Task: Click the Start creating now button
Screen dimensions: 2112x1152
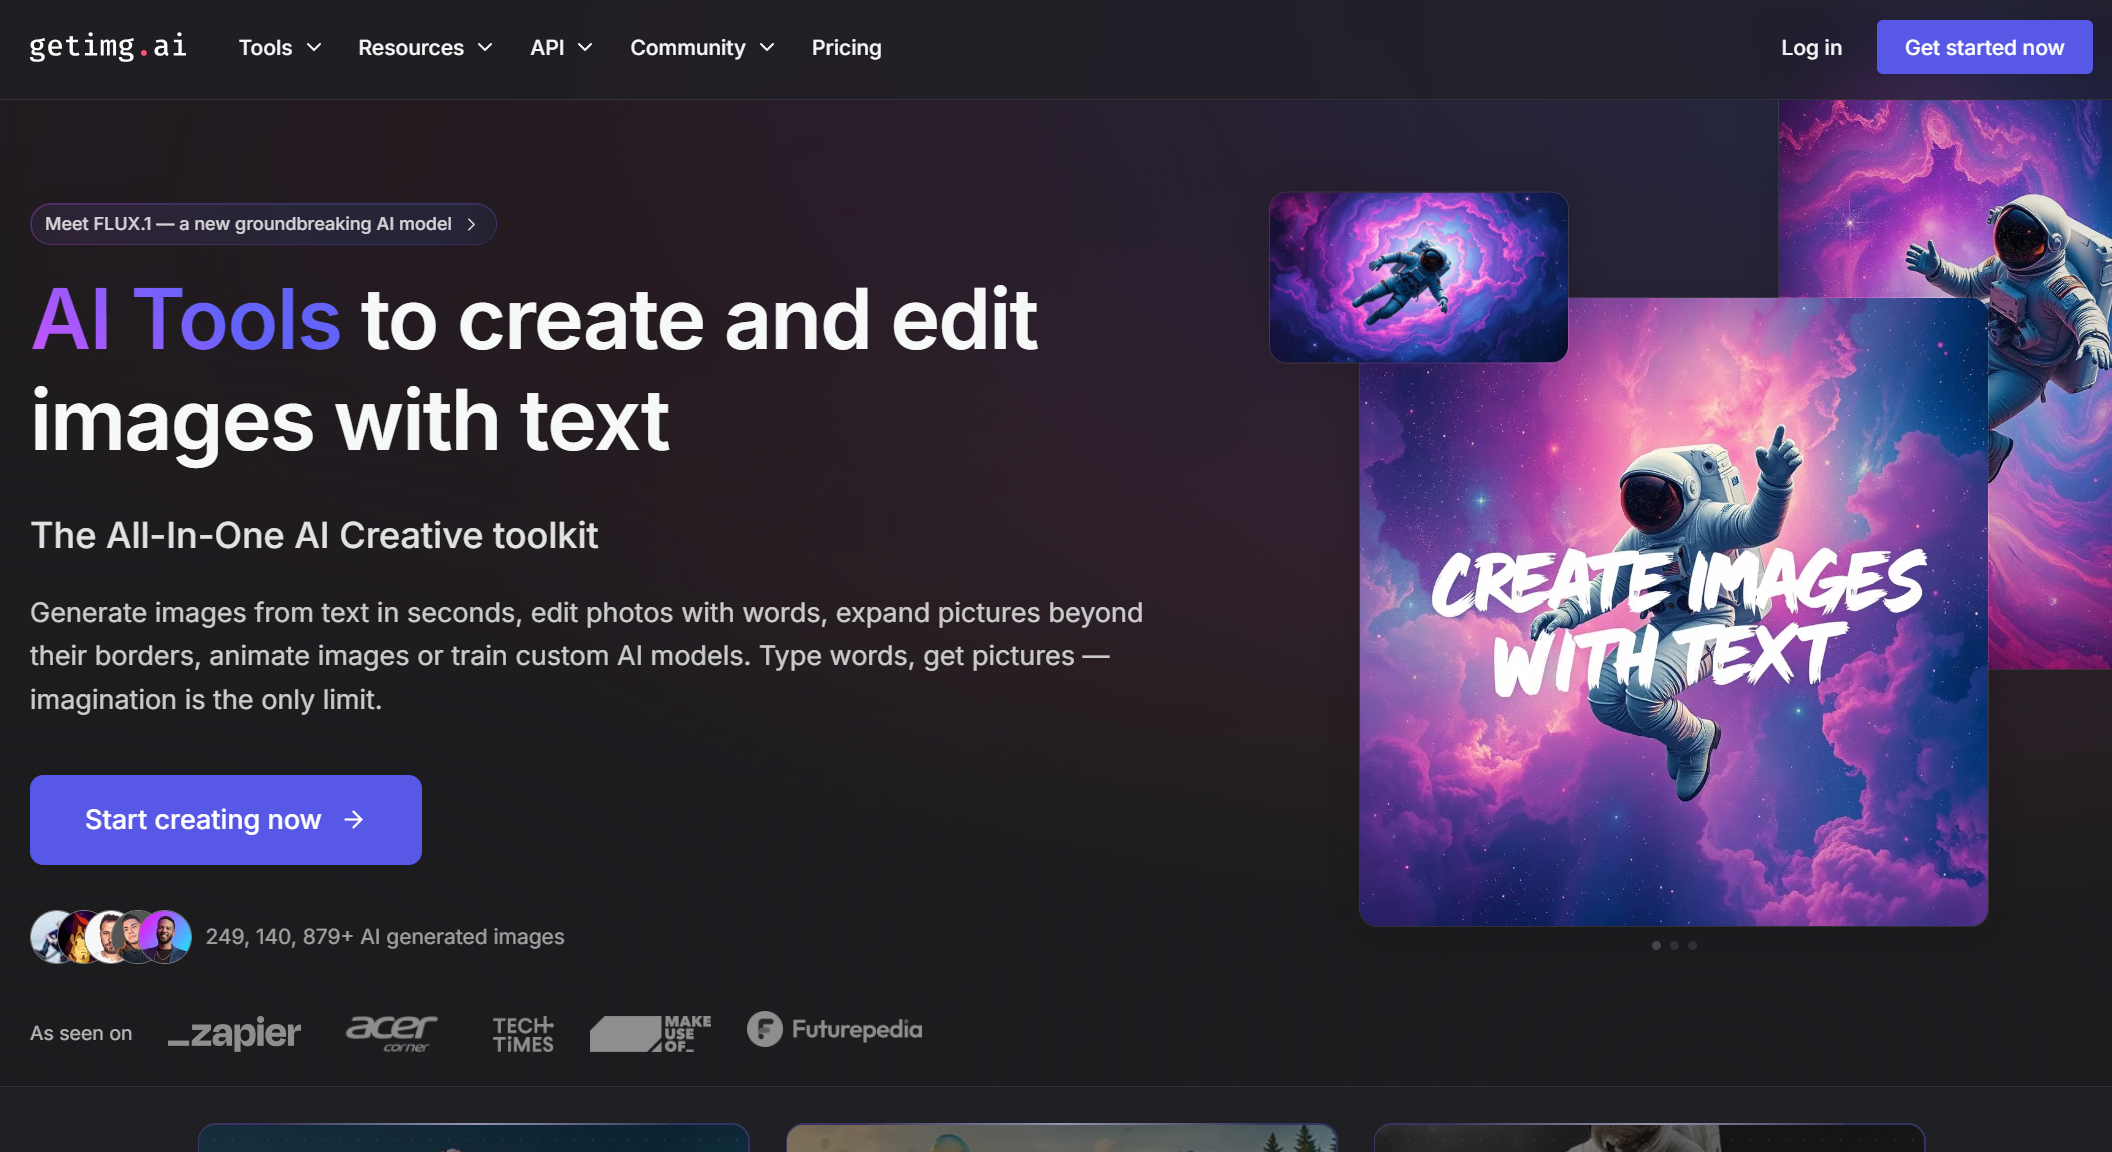Action: coord(226,820)
